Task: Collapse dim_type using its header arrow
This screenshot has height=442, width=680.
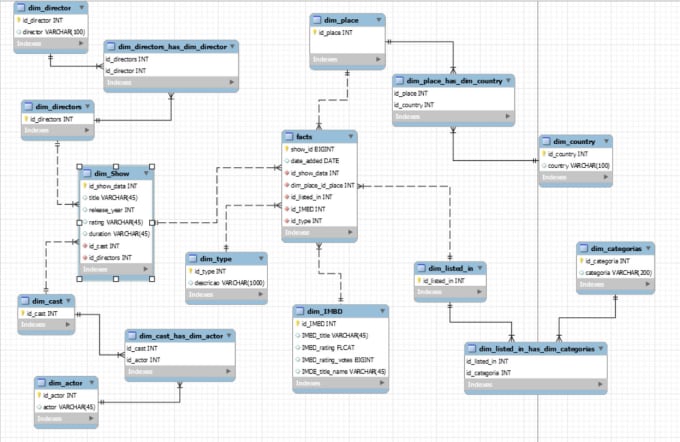Action: [x=261, y=259]
